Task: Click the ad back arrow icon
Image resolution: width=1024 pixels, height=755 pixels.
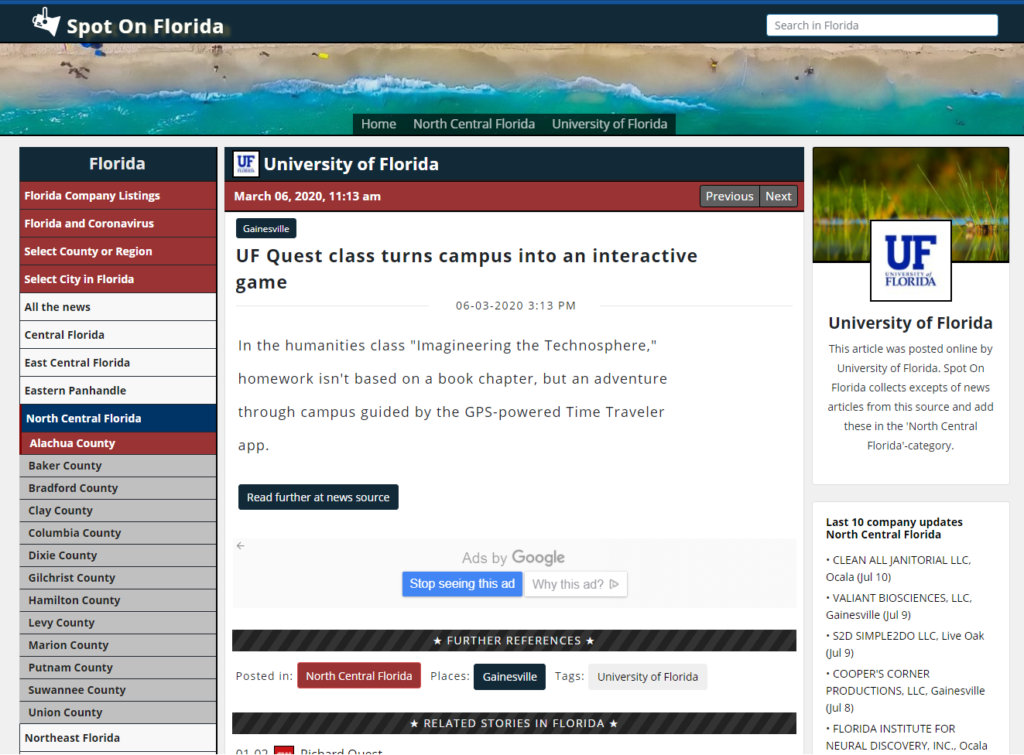Action: 241,546
